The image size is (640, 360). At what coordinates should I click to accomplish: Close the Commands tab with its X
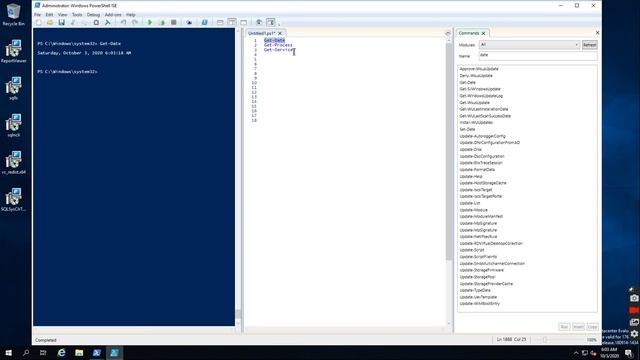[483, 33]
